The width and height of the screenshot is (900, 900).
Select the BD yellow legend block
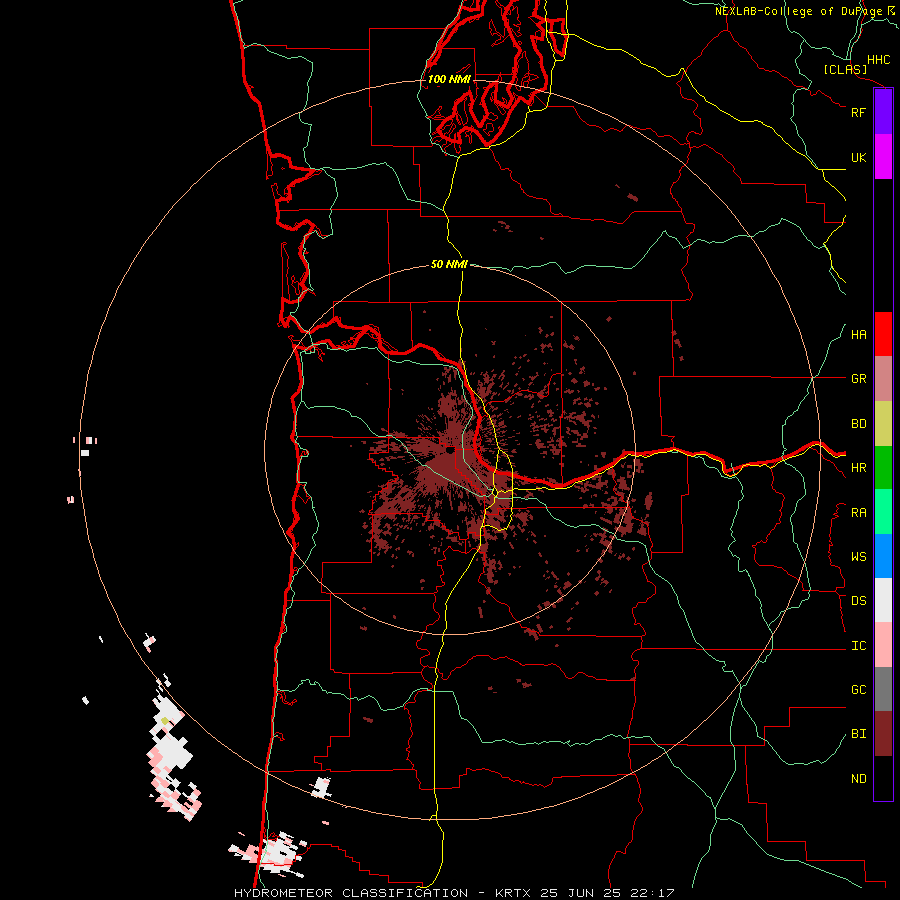[x=883, y=424]
